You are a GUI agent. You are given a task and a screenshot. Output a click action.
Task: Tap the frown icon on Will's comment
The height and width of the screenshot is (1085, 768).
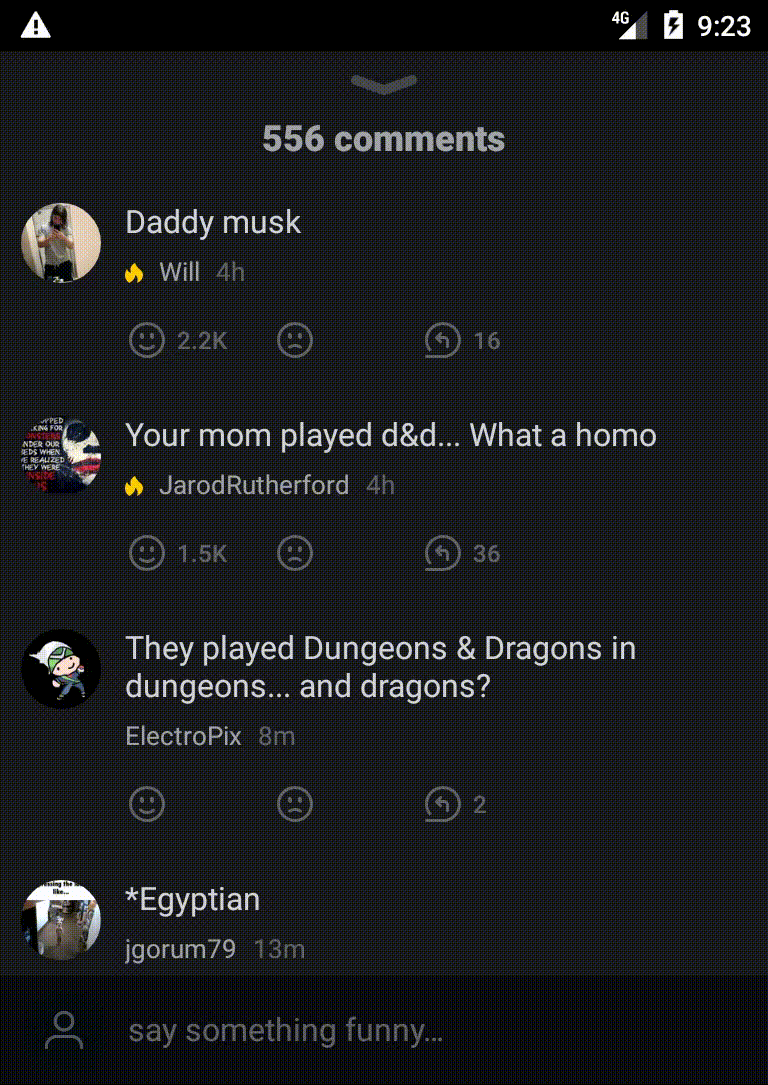295,340
